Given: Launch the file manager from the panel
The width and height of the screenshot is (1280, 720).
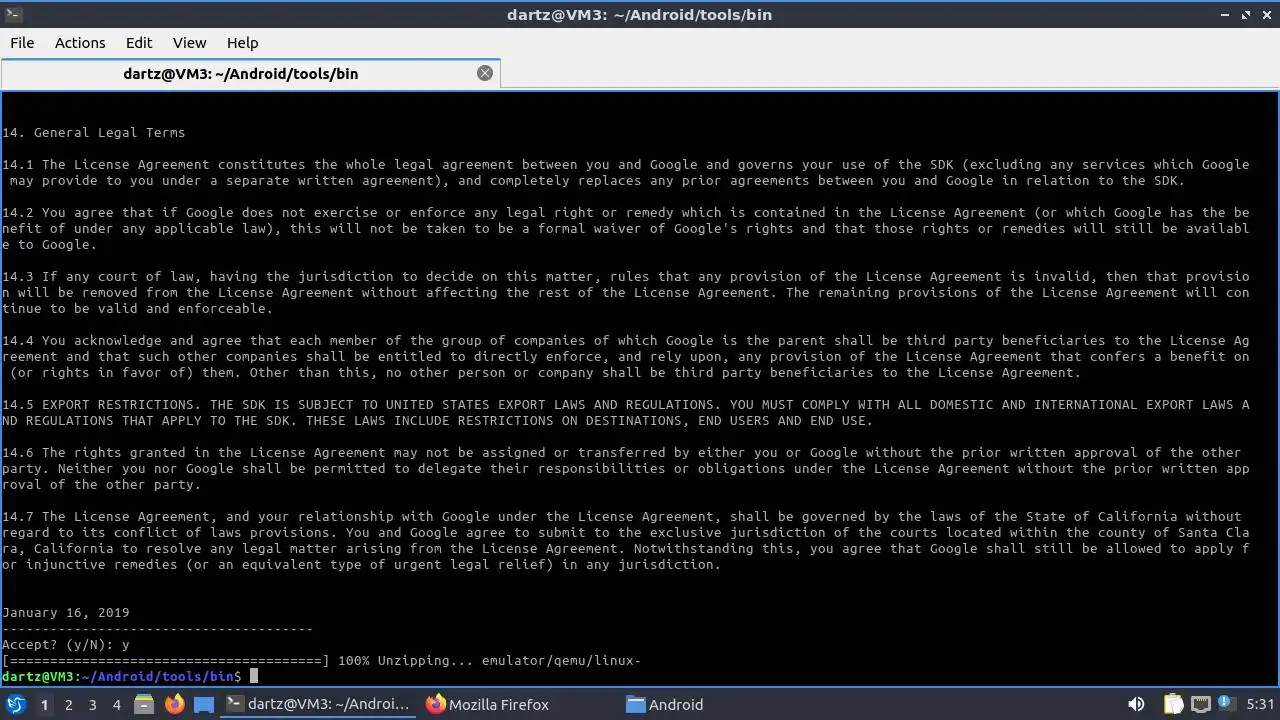Looking at the screenshot, I should [144, 704].
